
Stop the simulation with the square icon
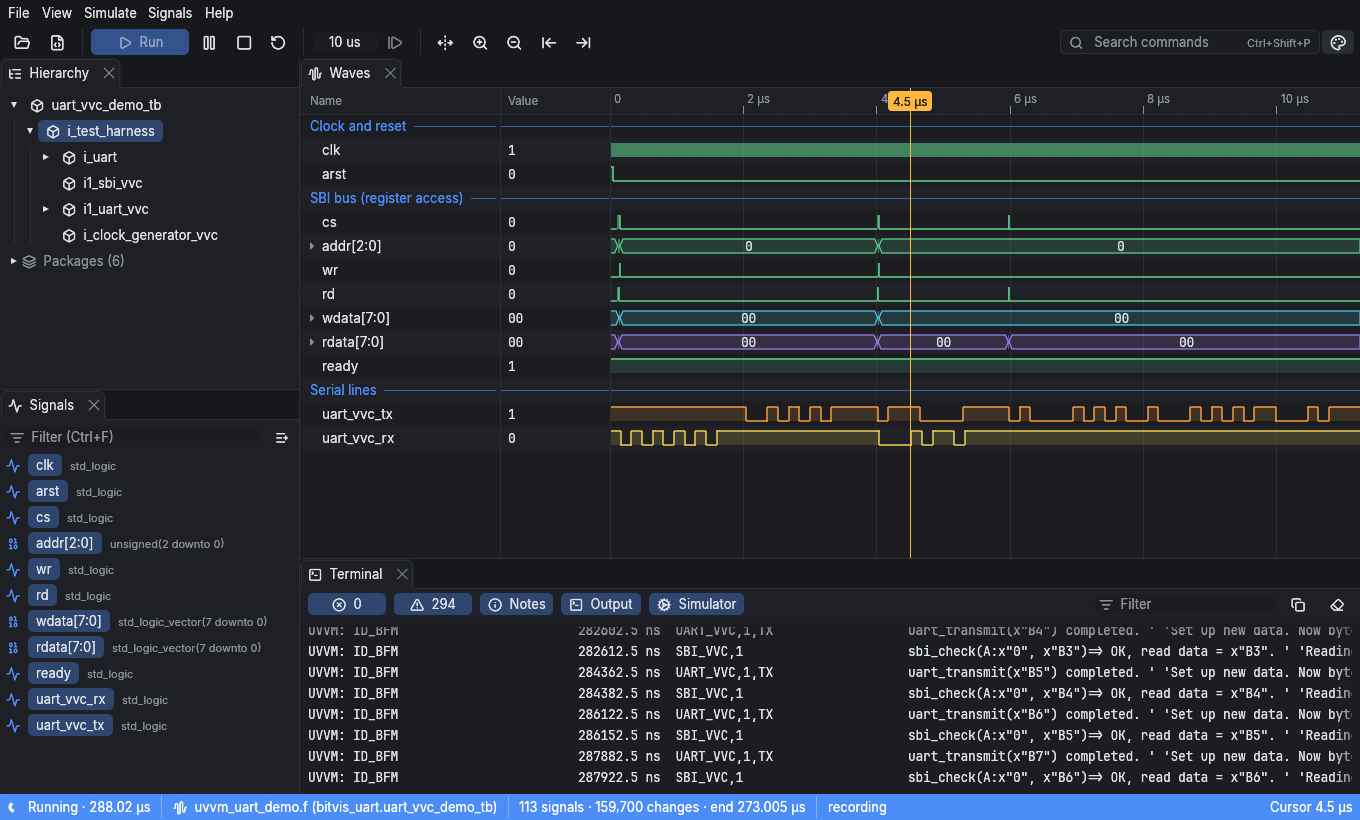click(x=244, y=42)
